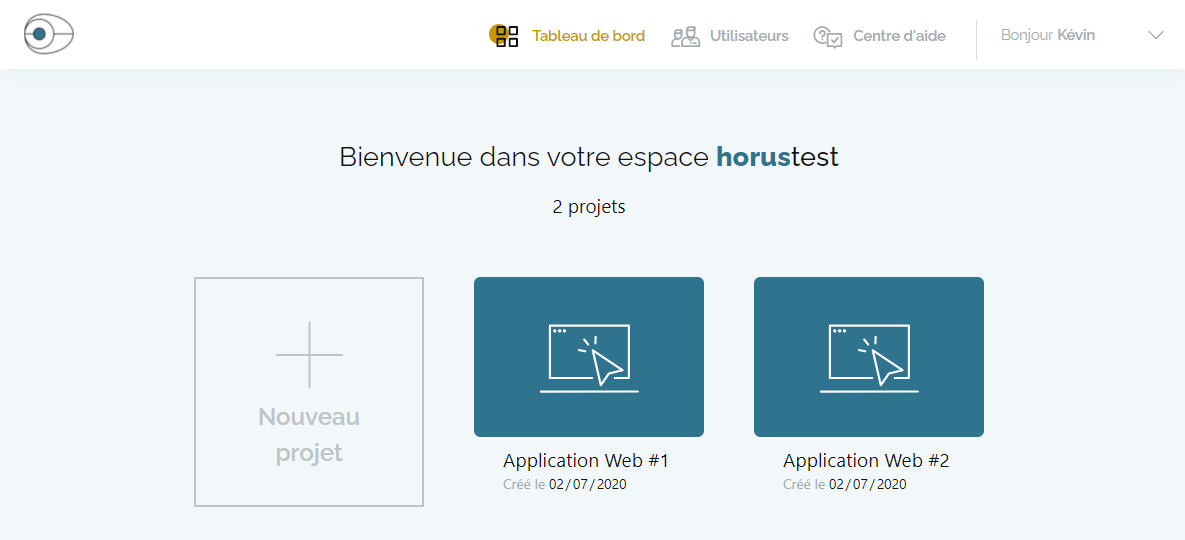
Task: Click the 2 projets count text
Action: (x=589, y=207)
